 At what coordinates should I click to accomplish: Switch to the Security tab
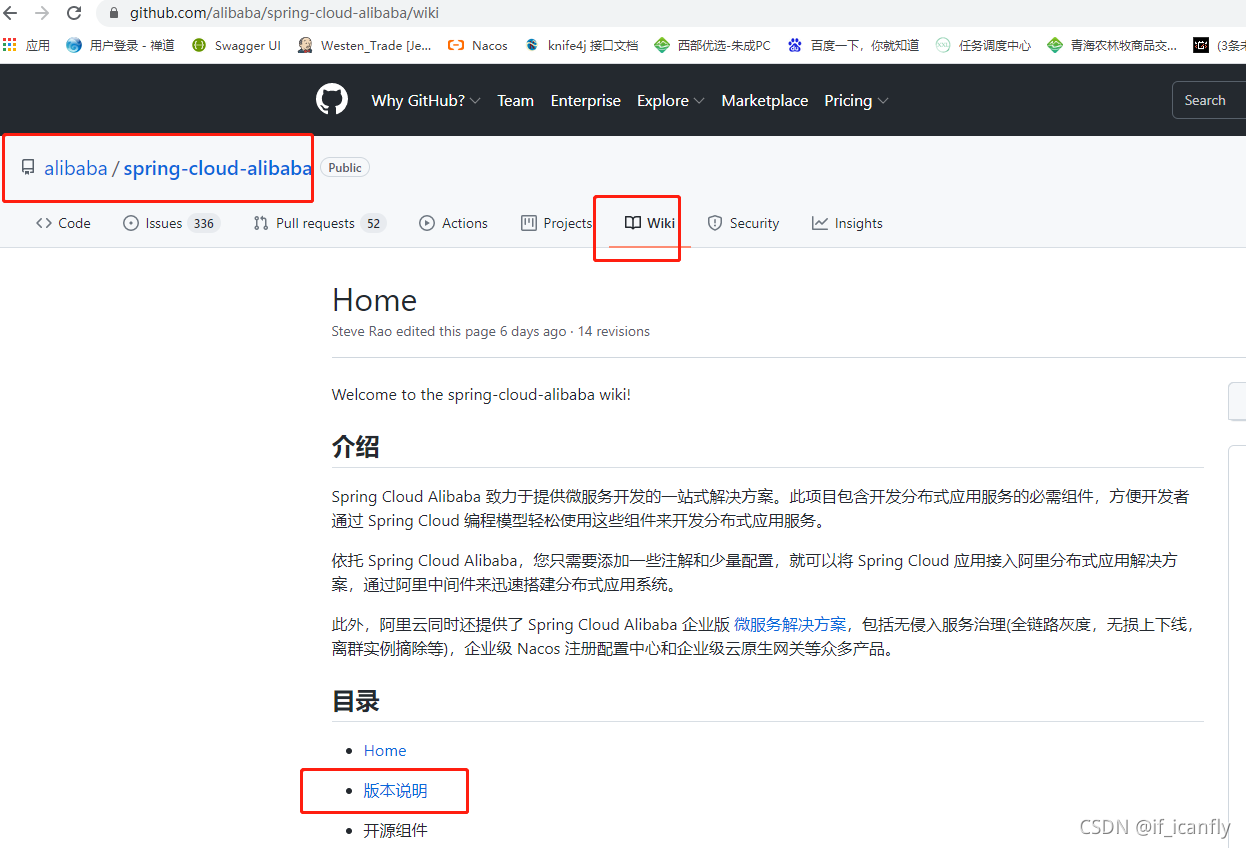pos(743,223)
